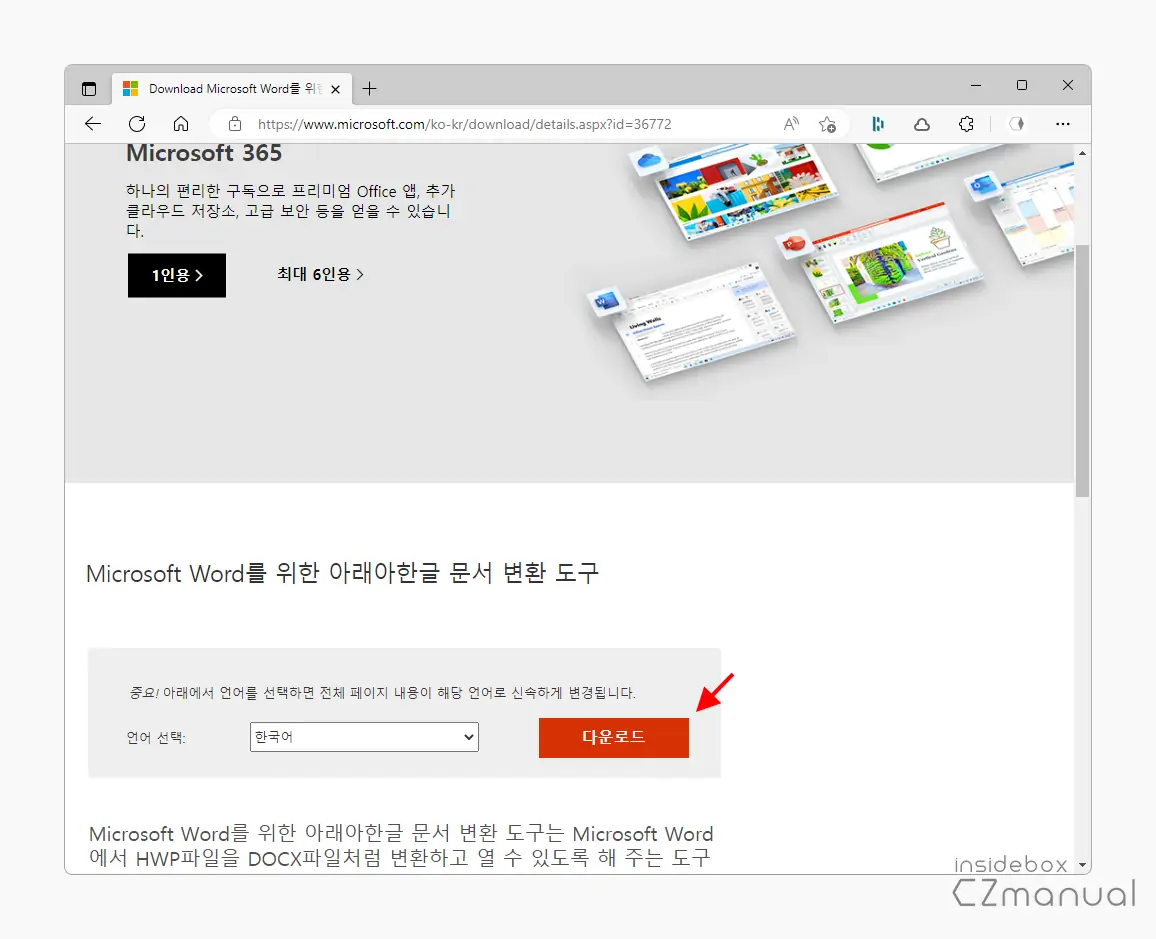Click the vertical scrollbar thumb

pyautogui.click(x=1082, y=371)
